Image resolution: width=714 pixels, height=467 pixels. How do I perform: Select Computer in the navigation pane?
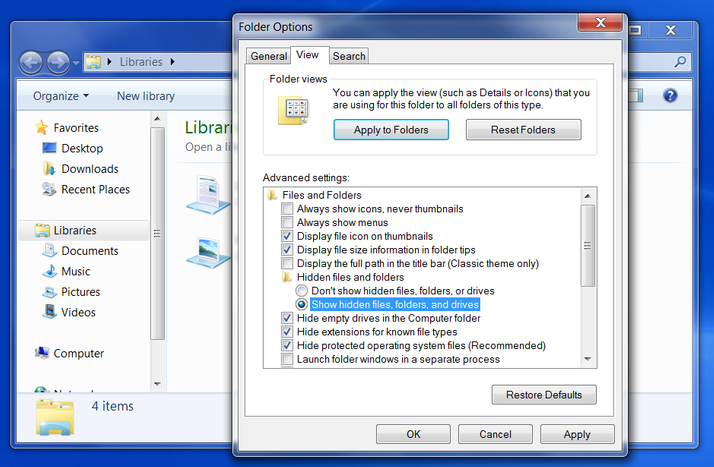tap(78, 353)
